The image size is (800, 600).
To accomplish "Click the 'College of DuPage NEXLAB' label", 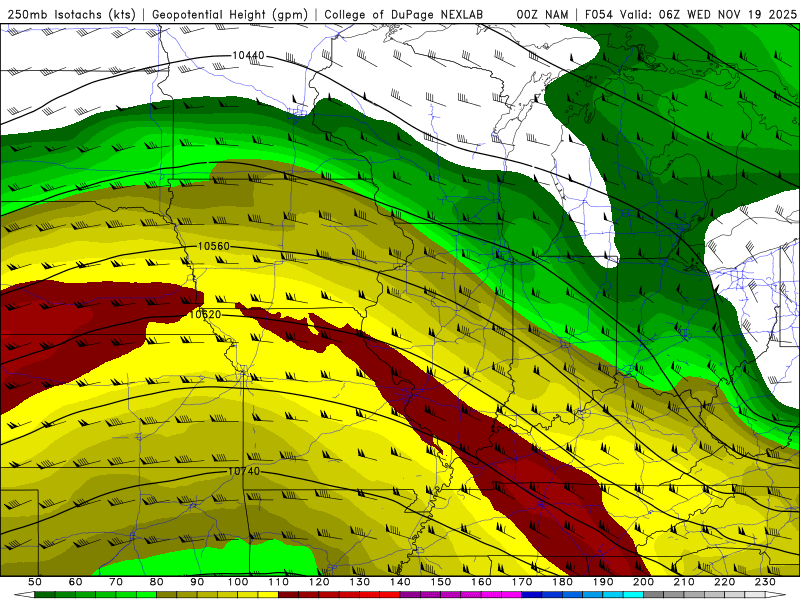I will (x=404, y=15).
